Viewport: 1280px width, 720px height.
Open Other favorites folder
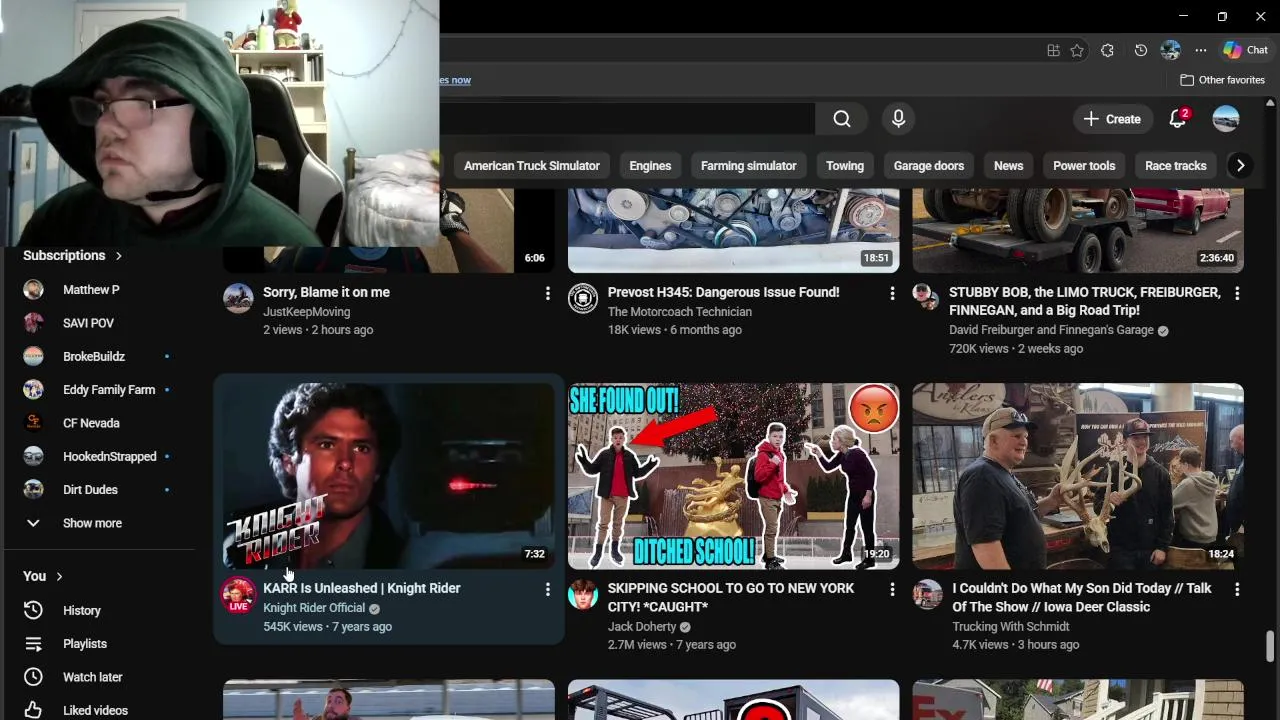pos(1222,80)
